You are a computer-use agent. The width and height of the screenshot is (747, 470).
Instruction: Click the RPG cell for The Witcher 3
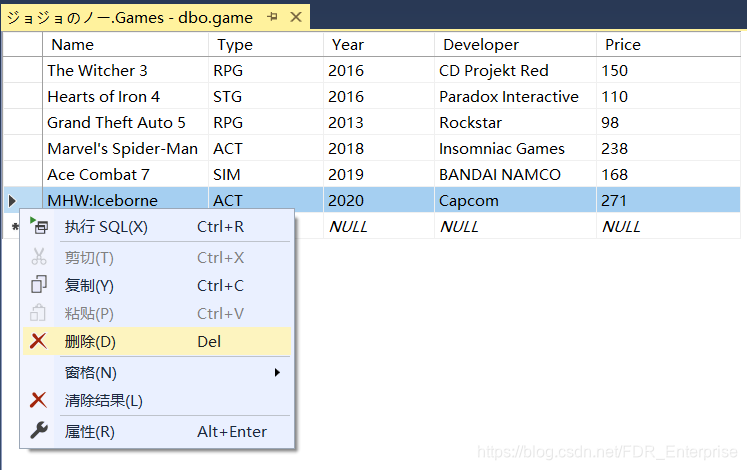click(x=266, y=70)
